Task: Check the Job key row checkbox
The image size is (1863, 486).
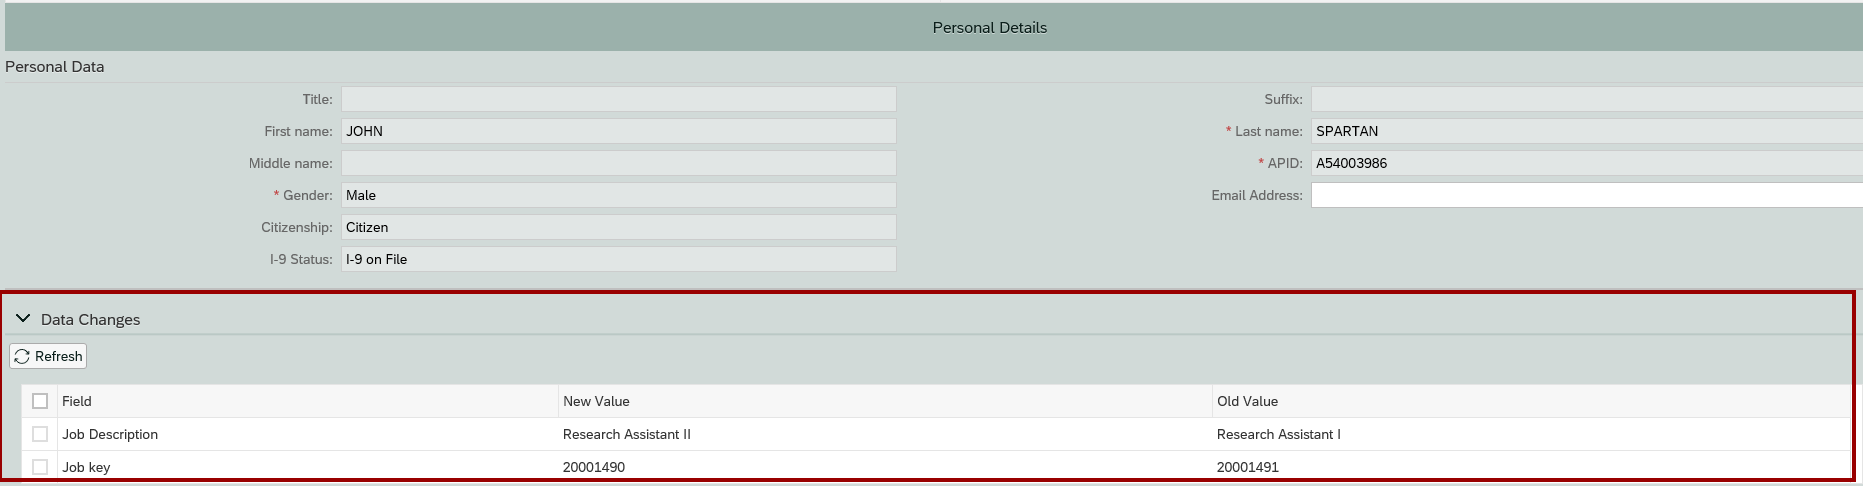Action: (40, 467)
